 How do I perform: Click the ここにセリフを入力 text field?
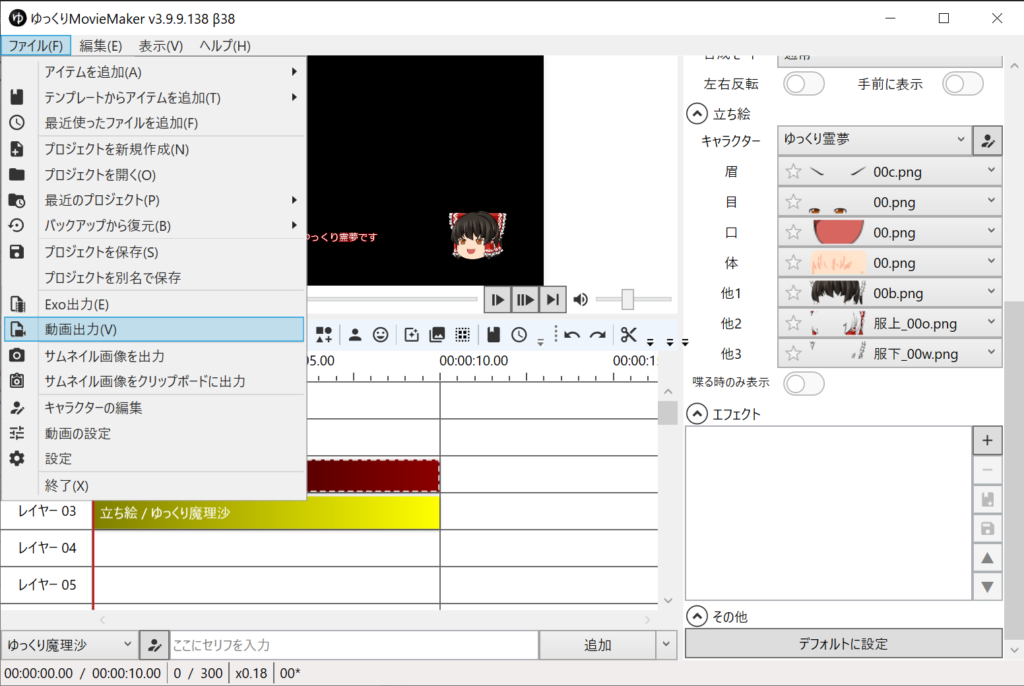coord(354,645)
